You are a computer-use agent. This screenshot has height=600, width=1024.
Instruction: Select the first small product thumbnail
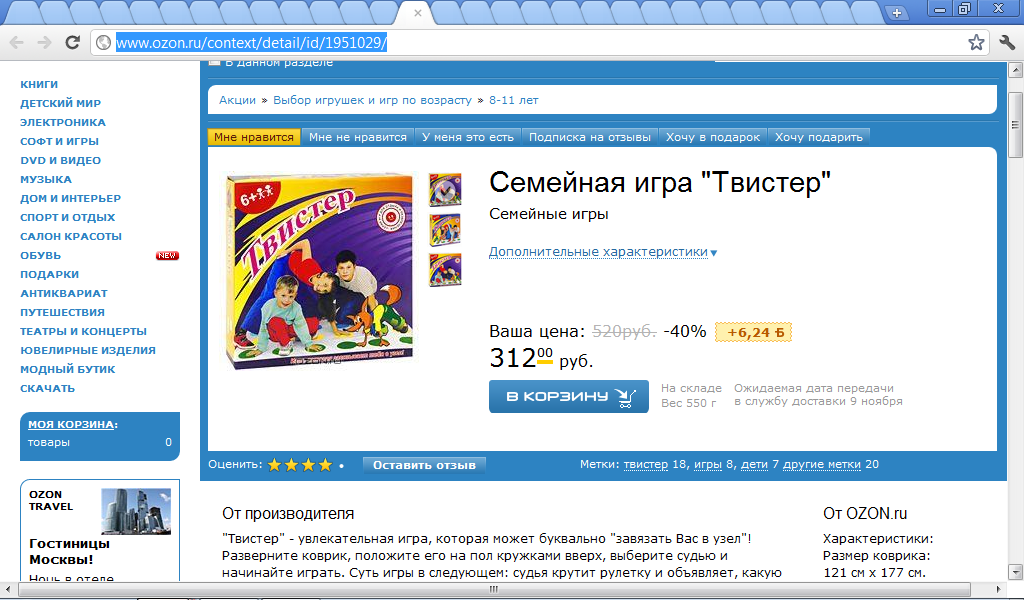coord(445,189)
